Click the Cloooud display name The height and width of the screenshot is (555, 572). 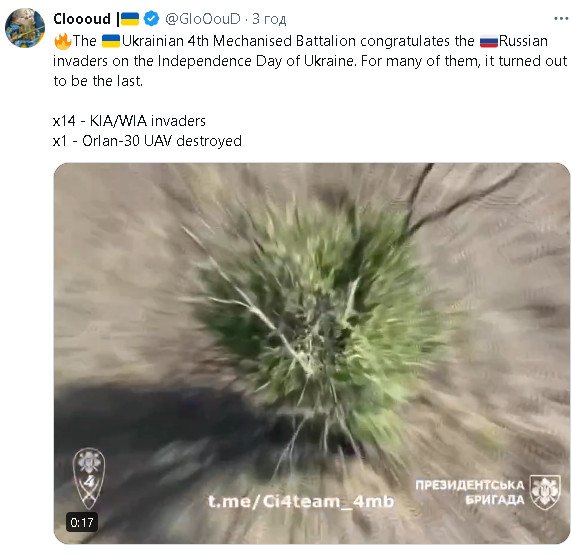click(x=82, y=19)
